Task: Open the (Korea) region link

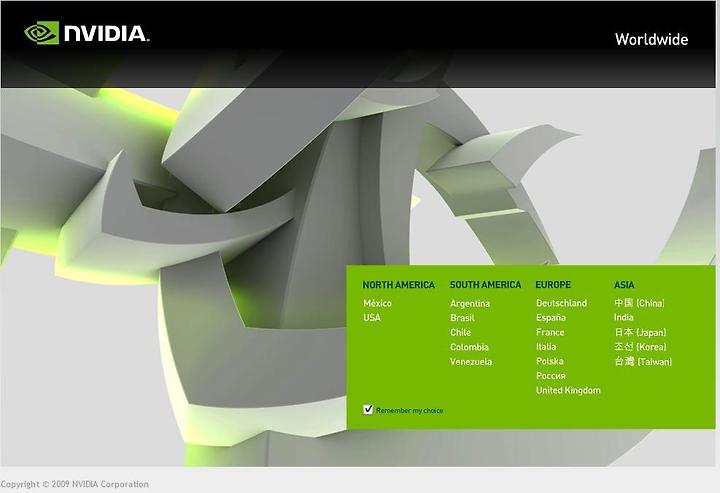Action: click(x=640, y=347)
